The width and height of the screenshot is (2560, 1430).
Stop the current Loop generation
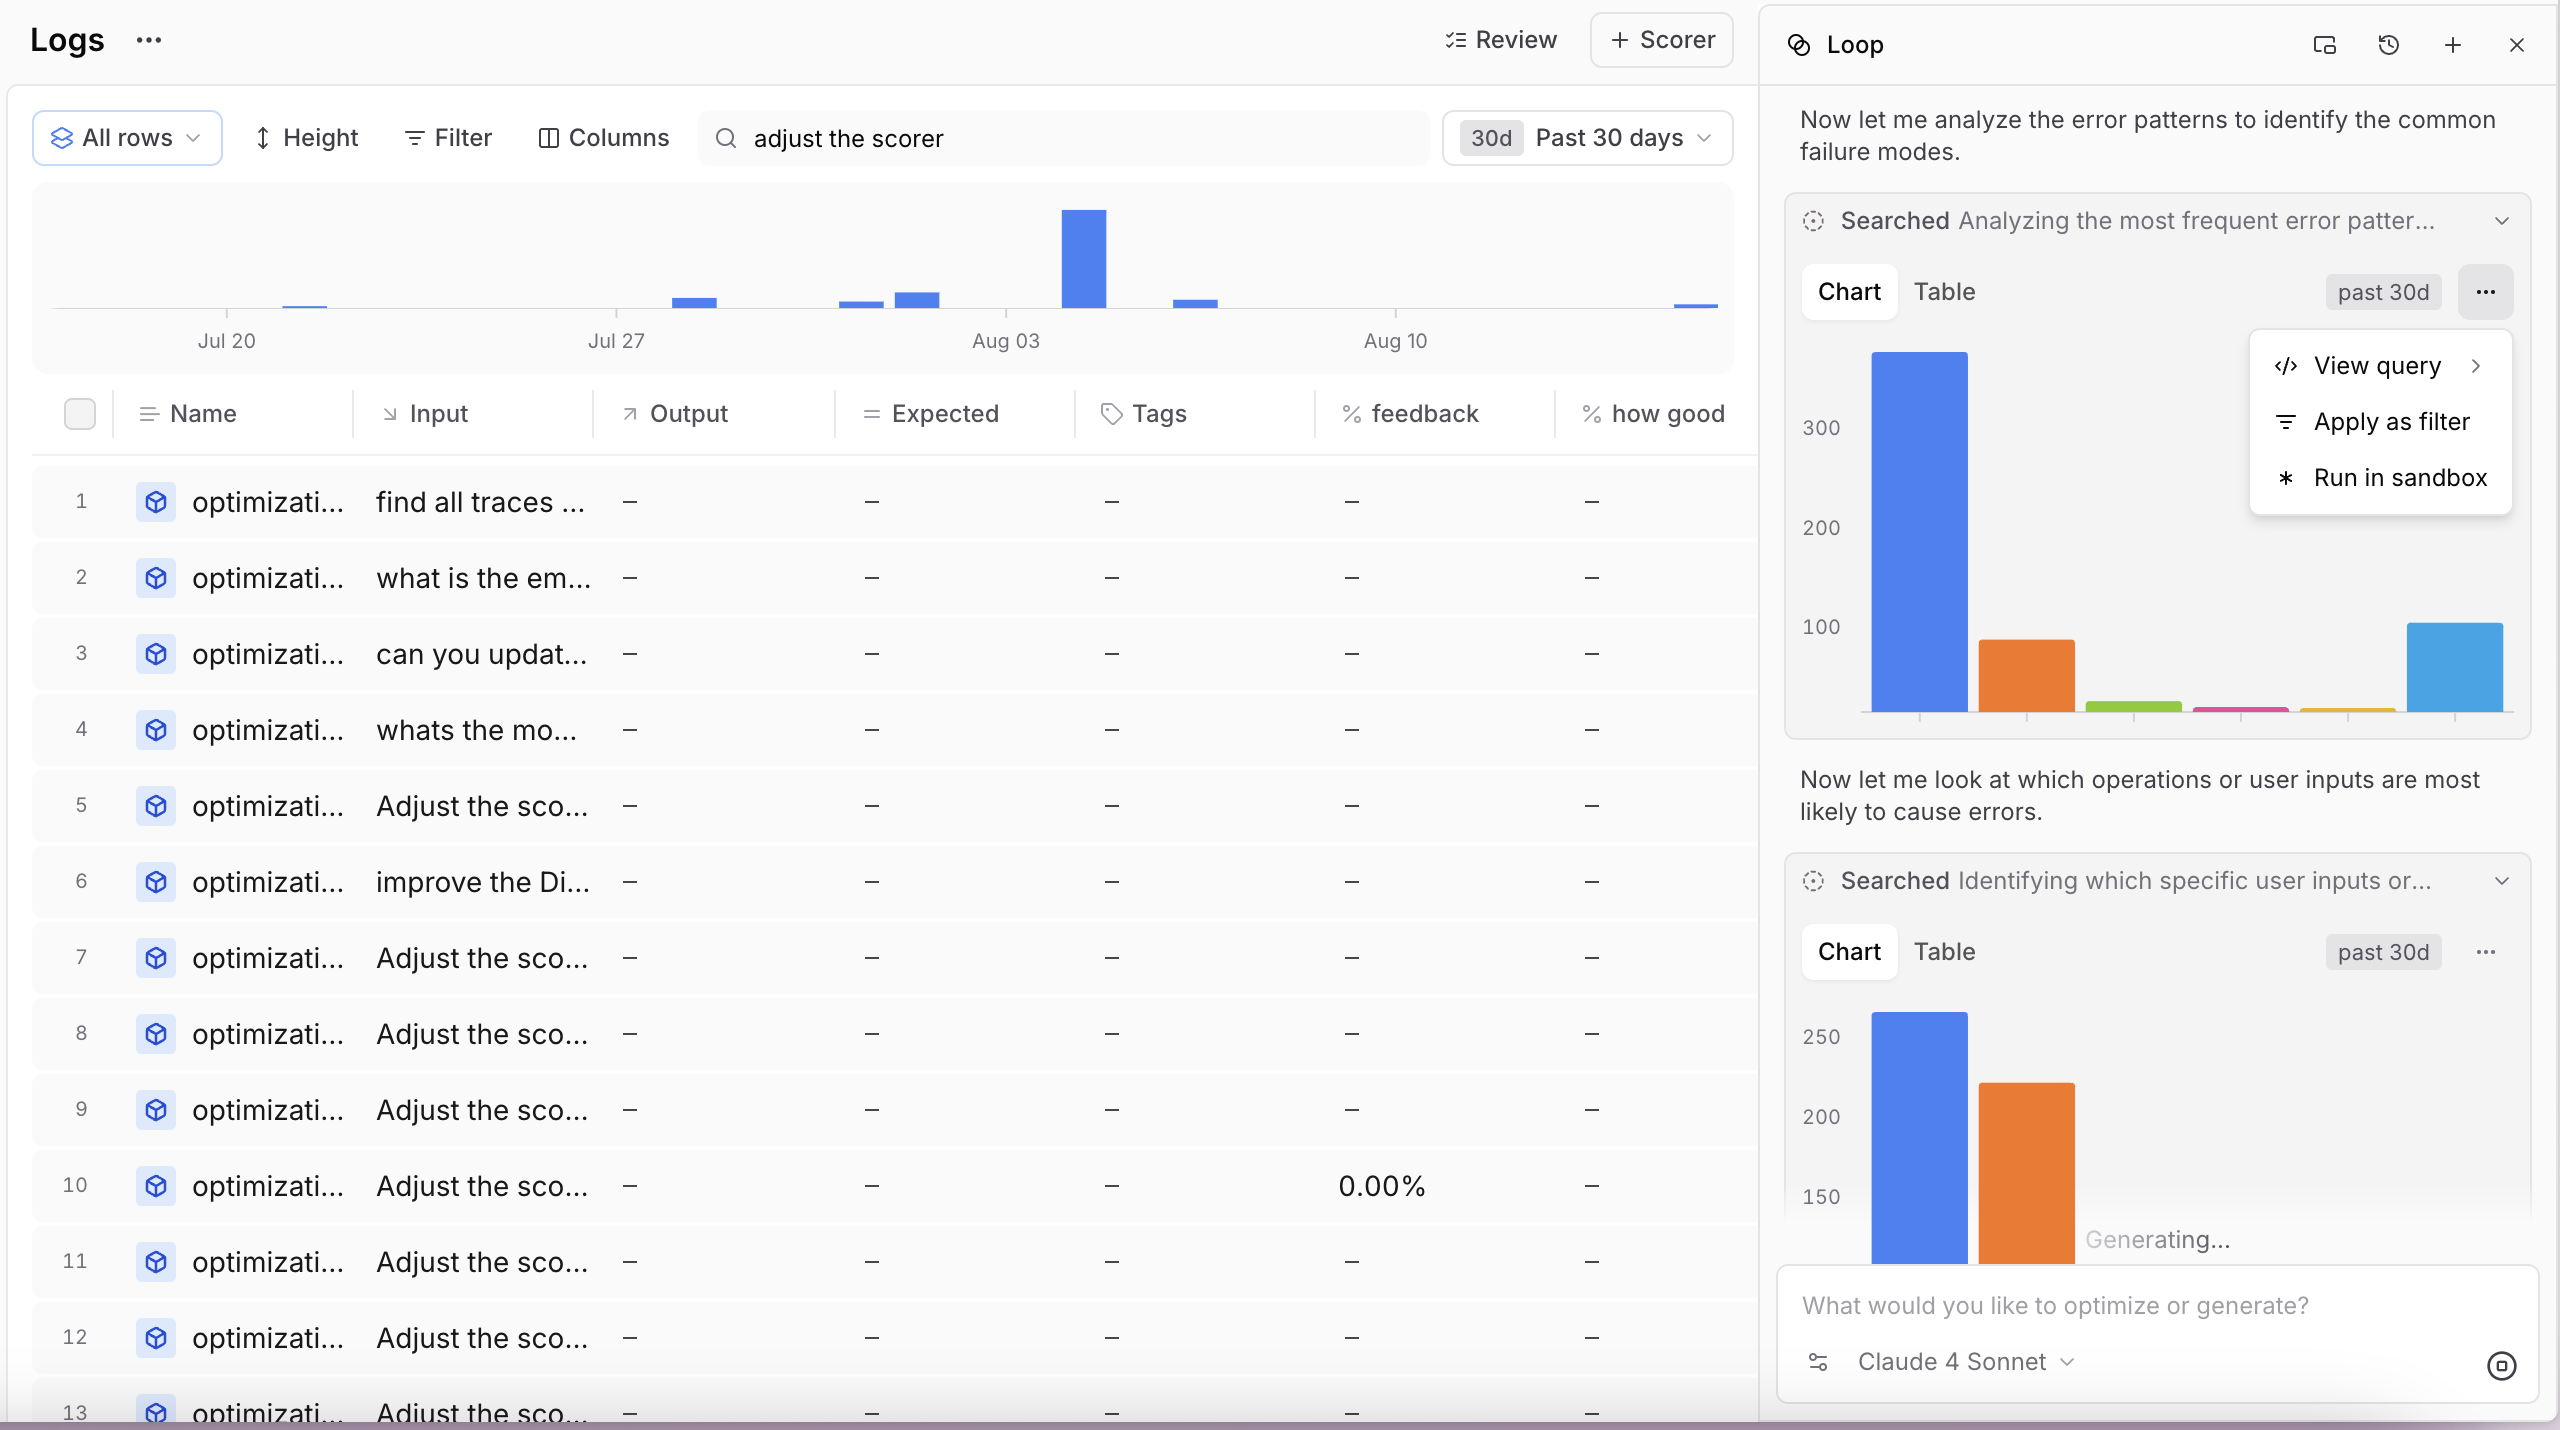pyautogui.click(x=2501, y=1364)
